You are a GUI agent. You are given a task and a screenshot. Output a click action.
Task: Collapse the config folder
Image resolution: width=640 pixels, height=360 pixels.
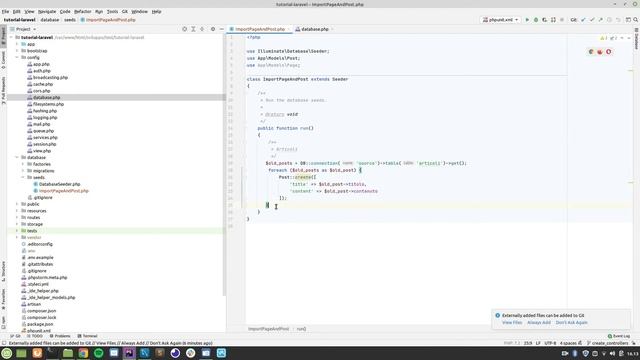click(x=17, y=58)
